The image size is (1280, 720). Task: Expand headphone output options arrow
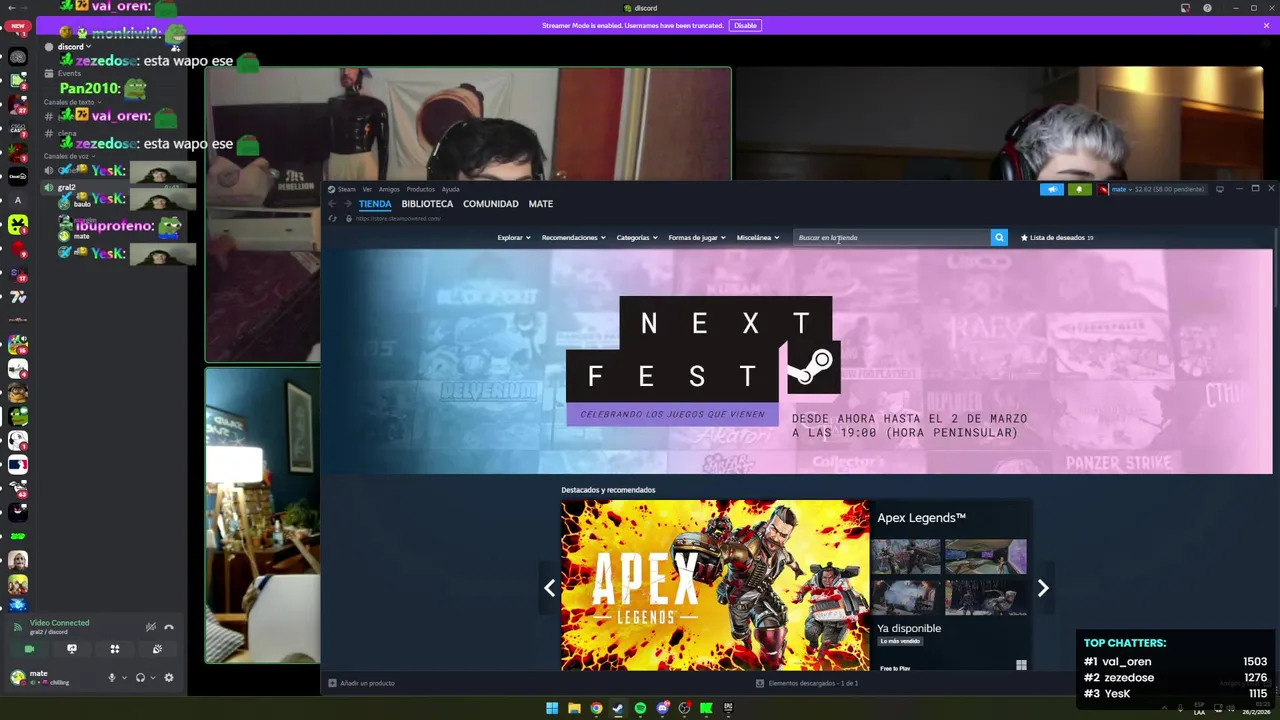coord(152,678)
